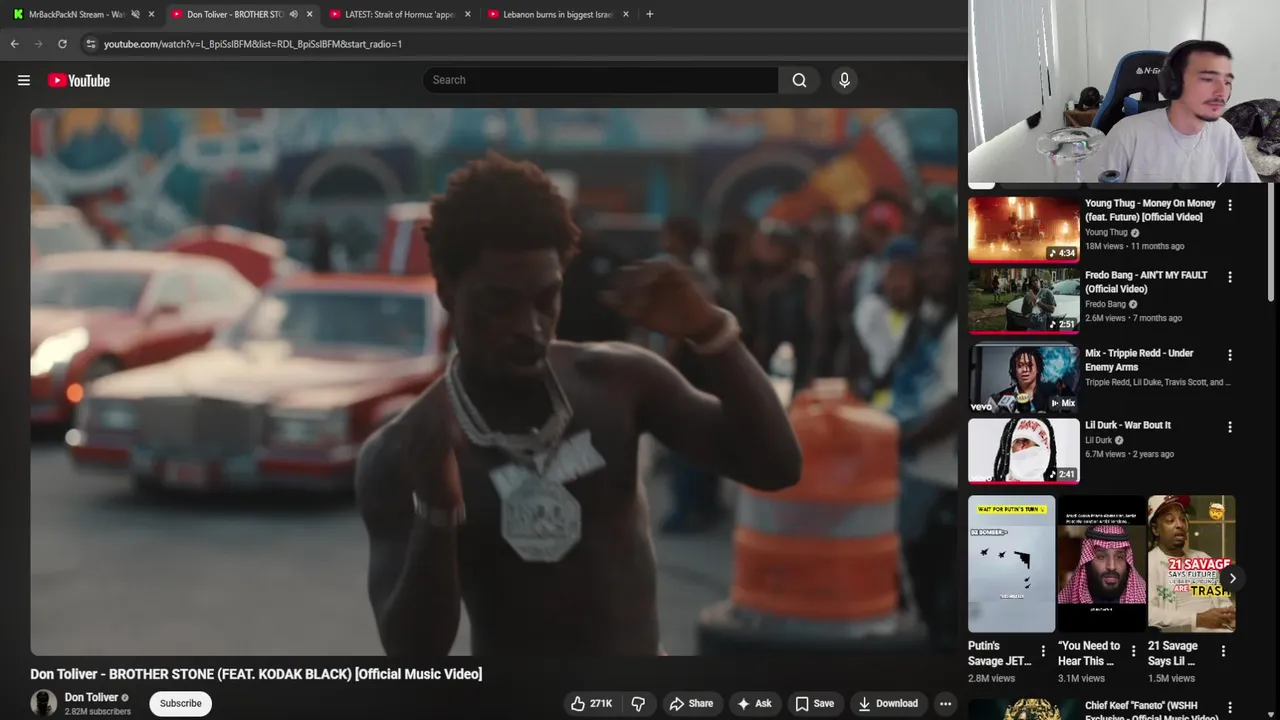
Task: Like the video with 271K likes
Action: click(590, 703)
